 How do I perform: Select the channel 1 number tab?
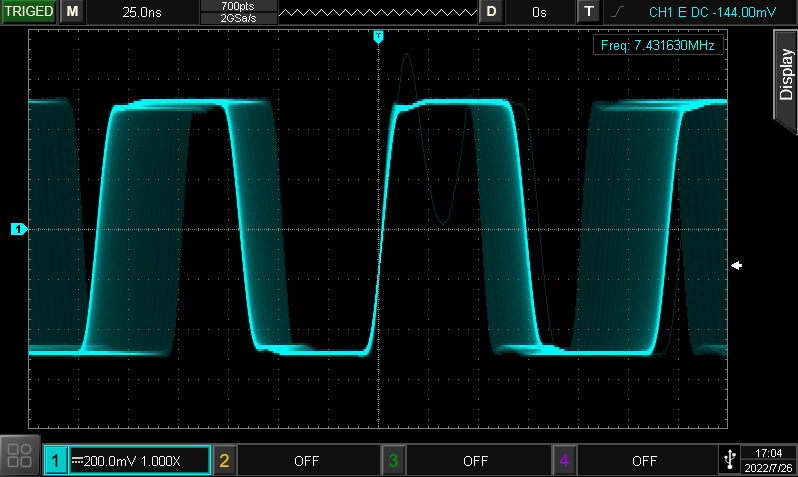56,461
